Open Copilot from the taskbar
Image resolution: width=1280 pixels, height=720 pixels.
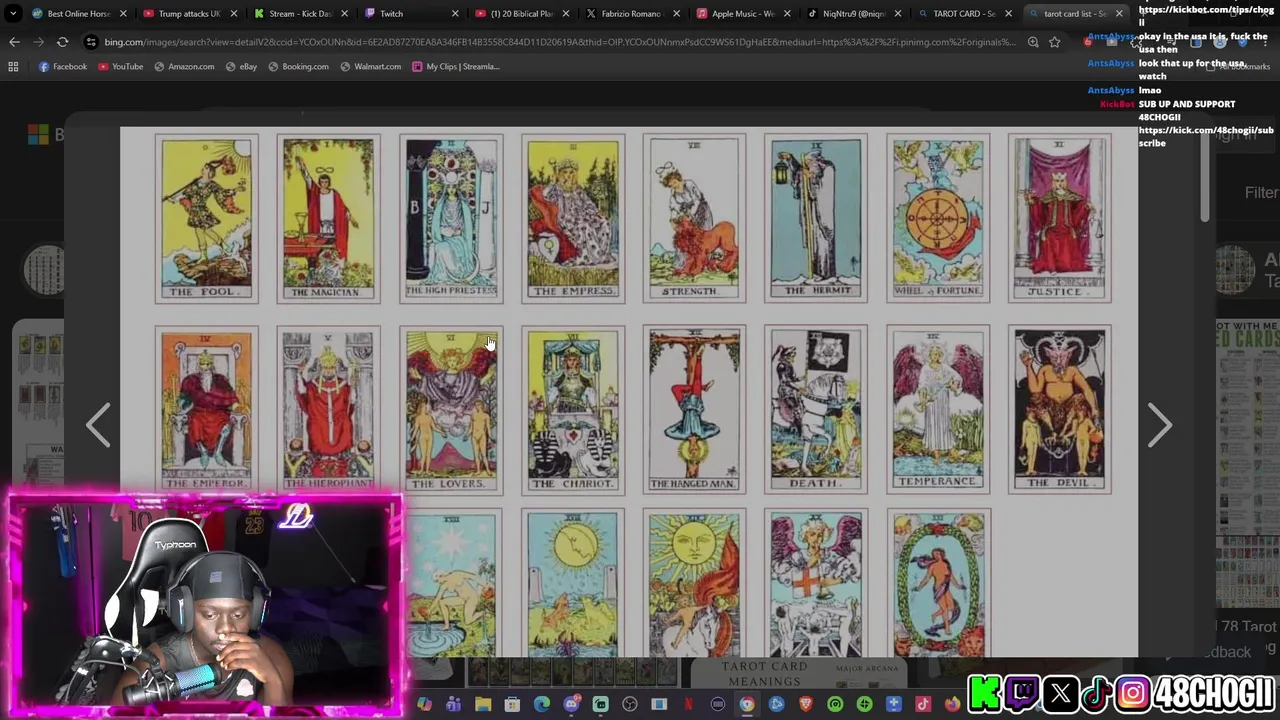[x=424, y=704]
